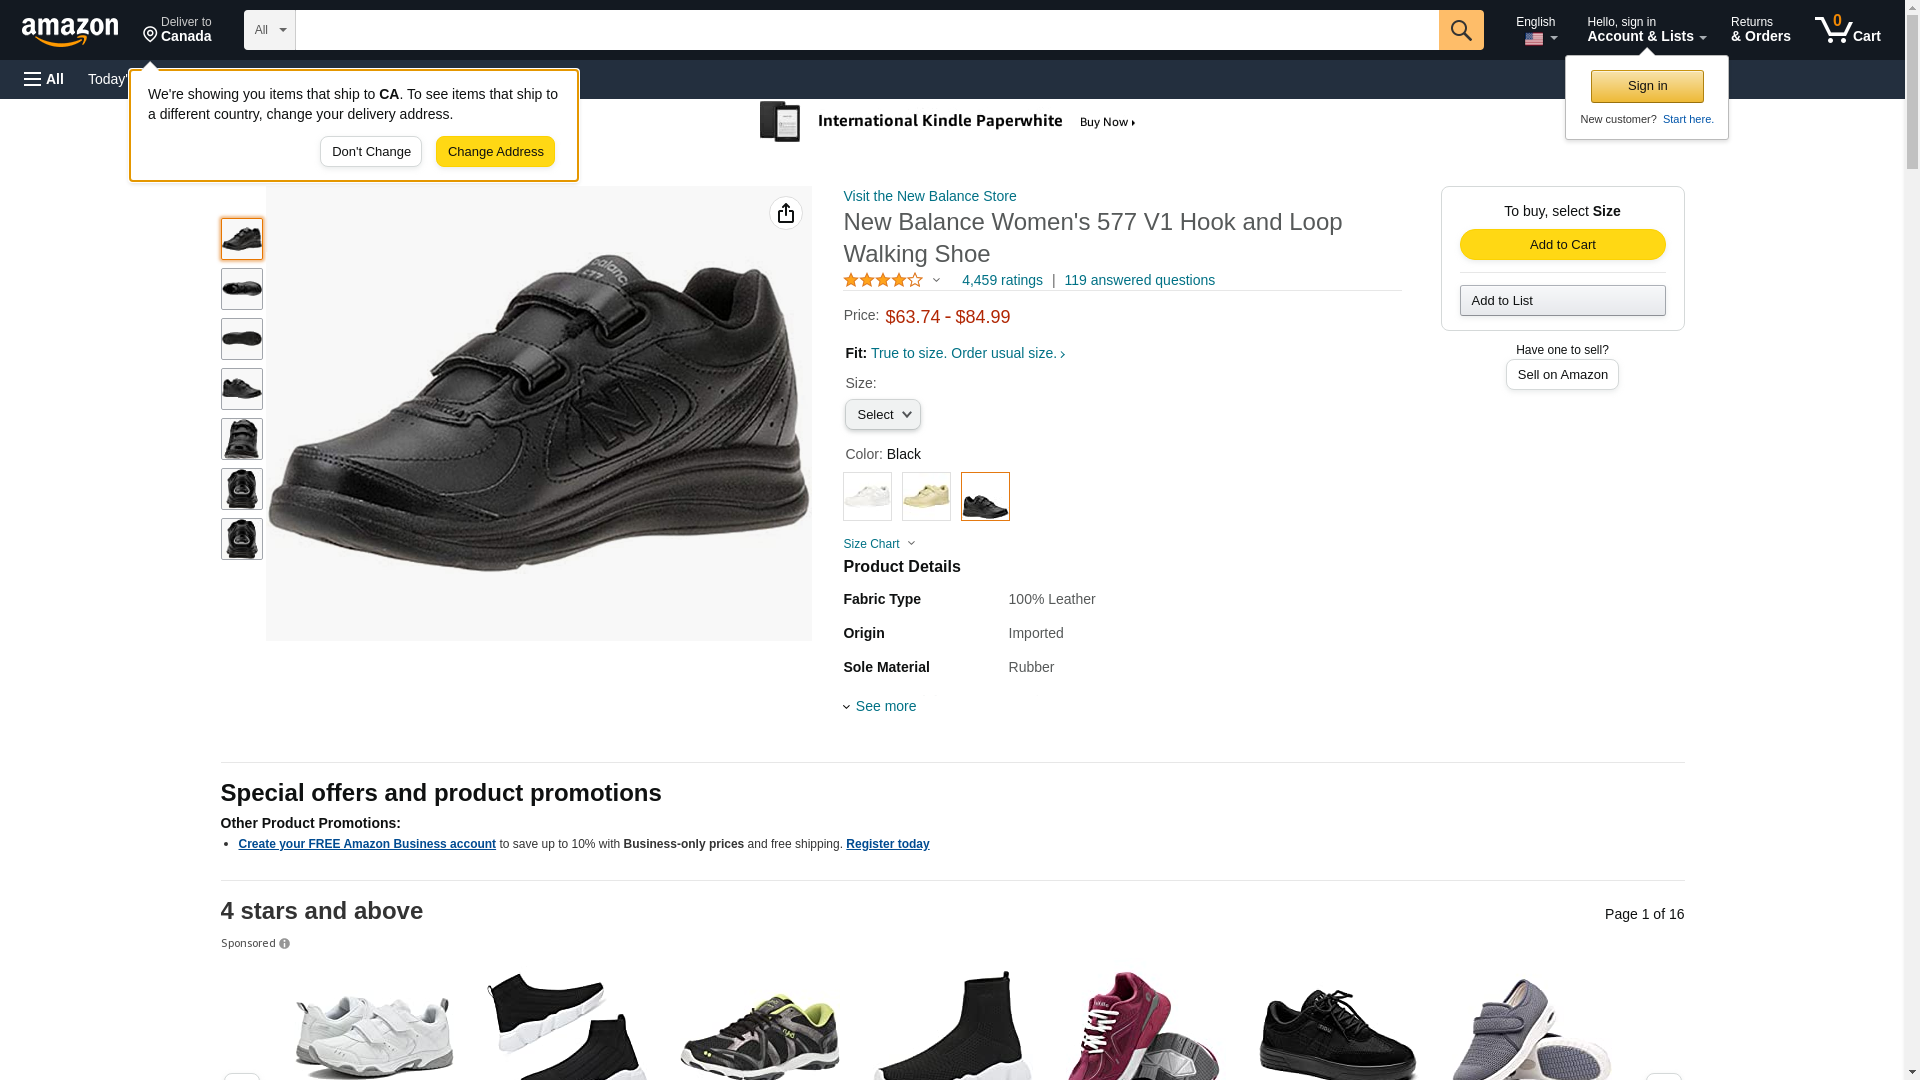
Task: Click the Add to Cart button
Action: pyautogui.click(x=1562, y=245)
